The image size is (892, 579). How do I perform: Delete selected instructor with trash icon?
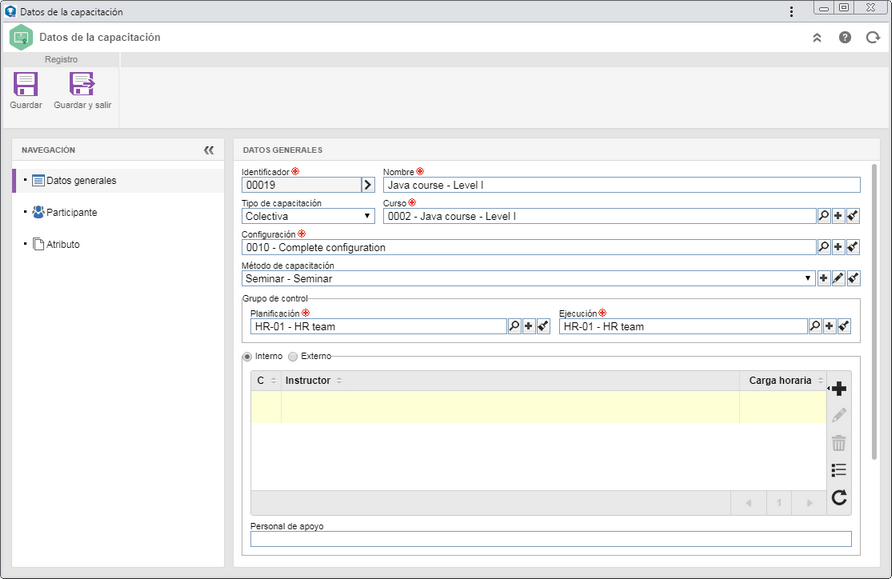click(839, 442)
